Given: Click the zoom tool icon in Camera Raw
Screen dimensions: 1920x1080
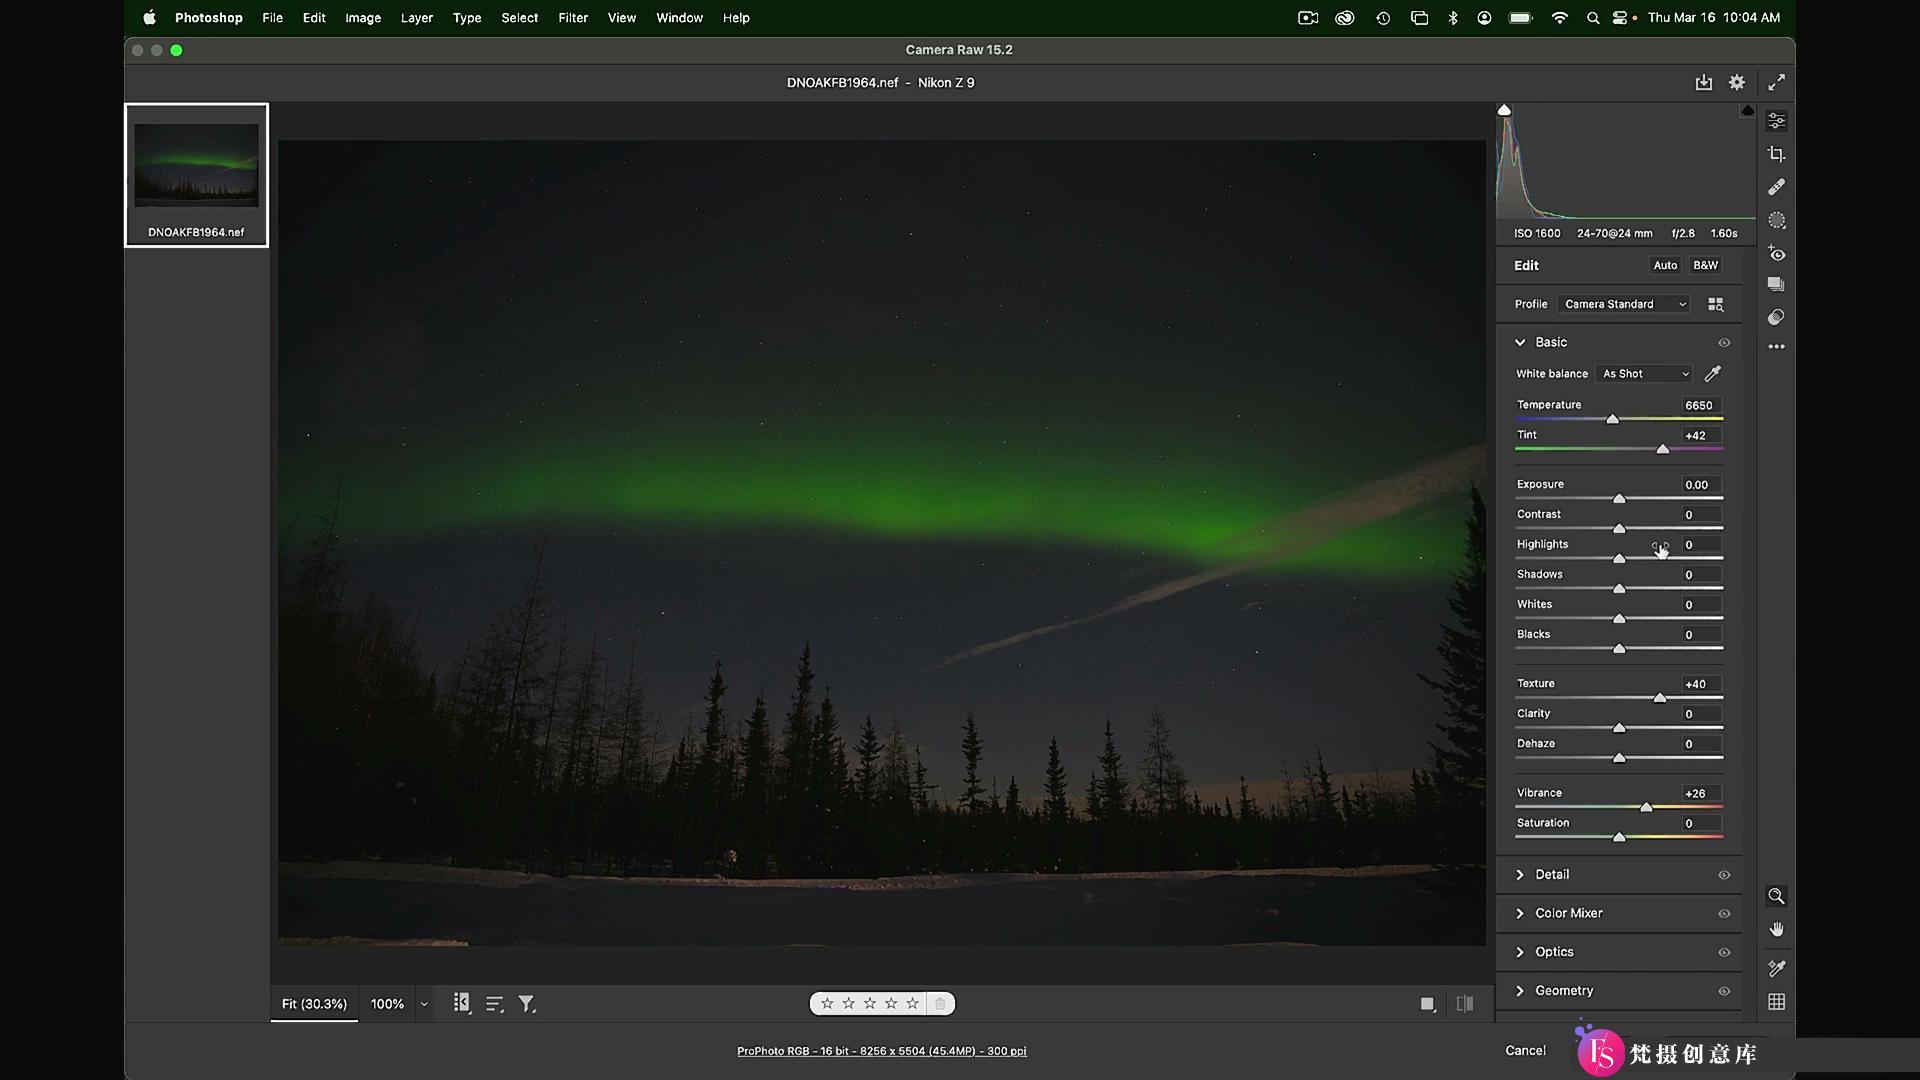Looking at the screenshot, I should tap(1776, 895).
